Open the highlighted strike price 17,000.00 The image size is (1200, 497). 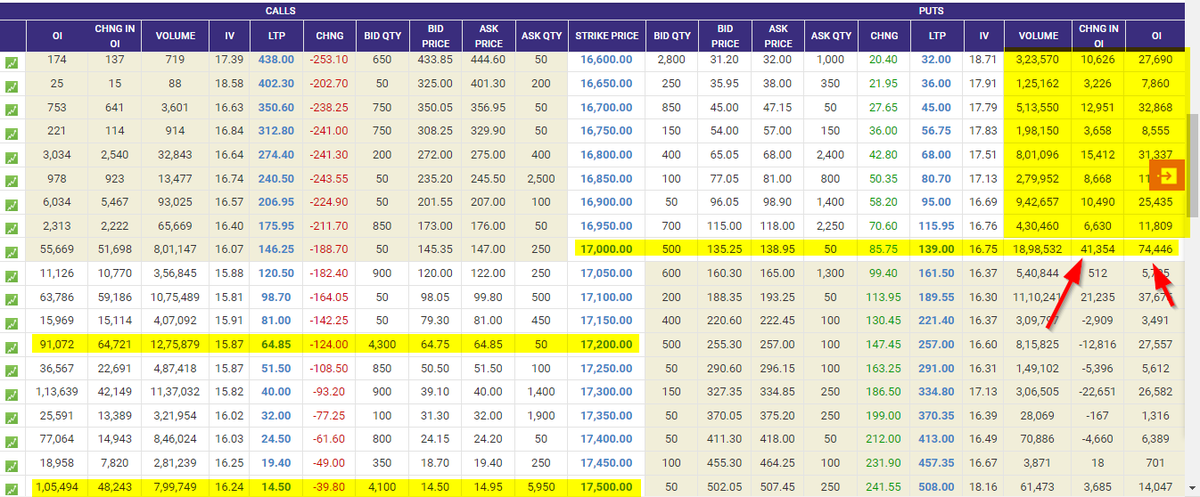point(606,250)
